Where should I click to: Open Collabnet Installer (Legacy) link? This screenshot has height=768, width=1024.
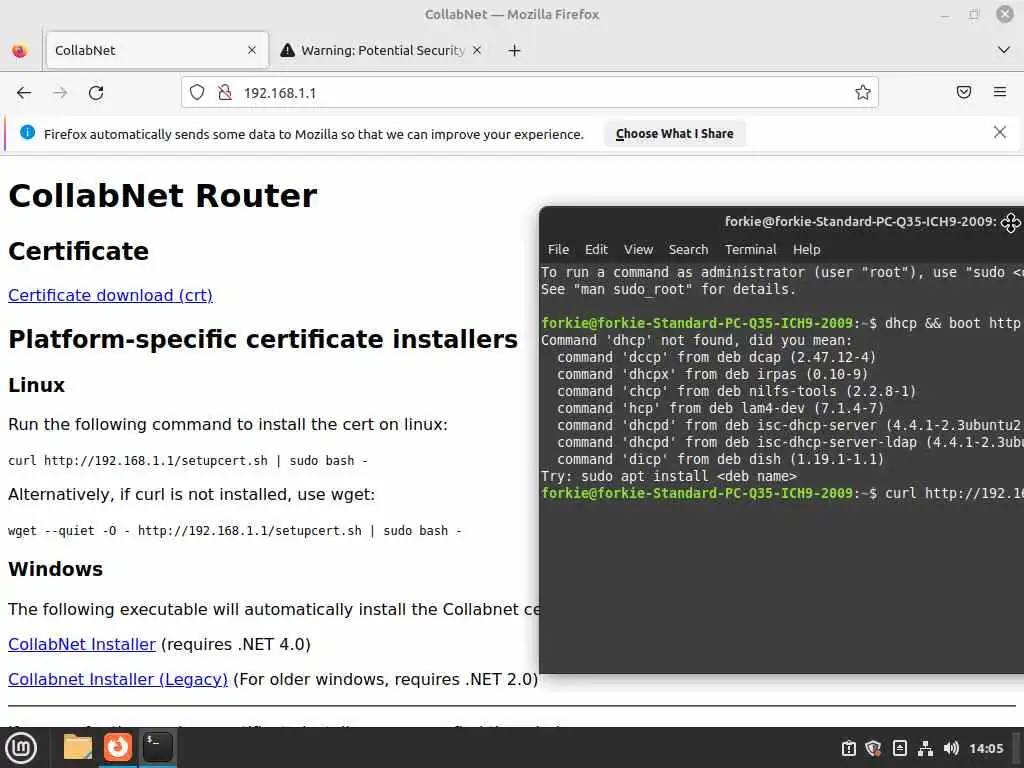pyautogui.click(x=118, y=679)
